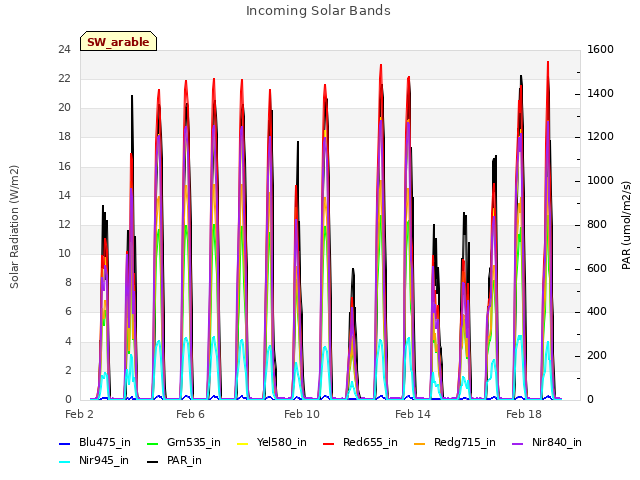640x480 pixels.
Task: Click the cyan Nir945_in legend swatch
Action: (x=65, y=462)
